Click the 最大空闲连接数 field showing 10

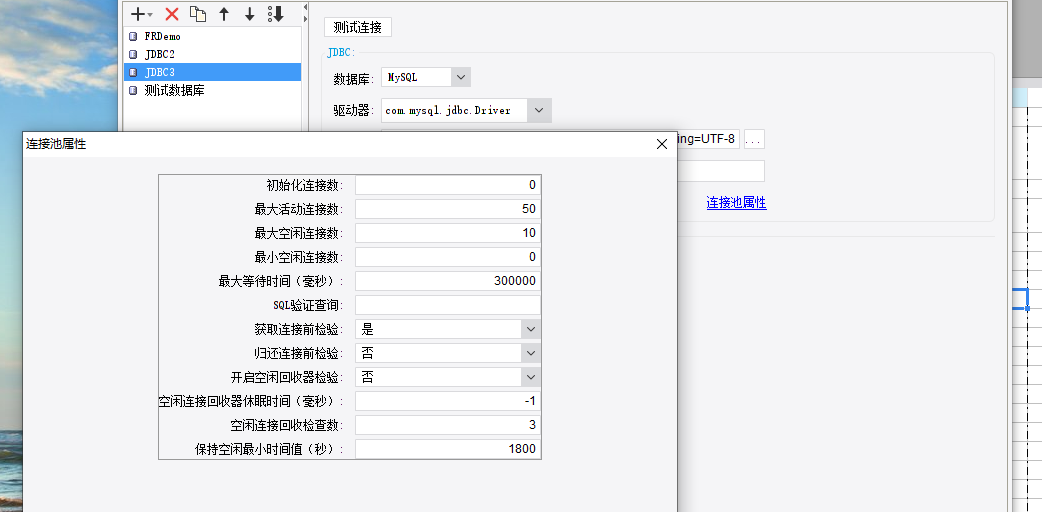point(448,233)
